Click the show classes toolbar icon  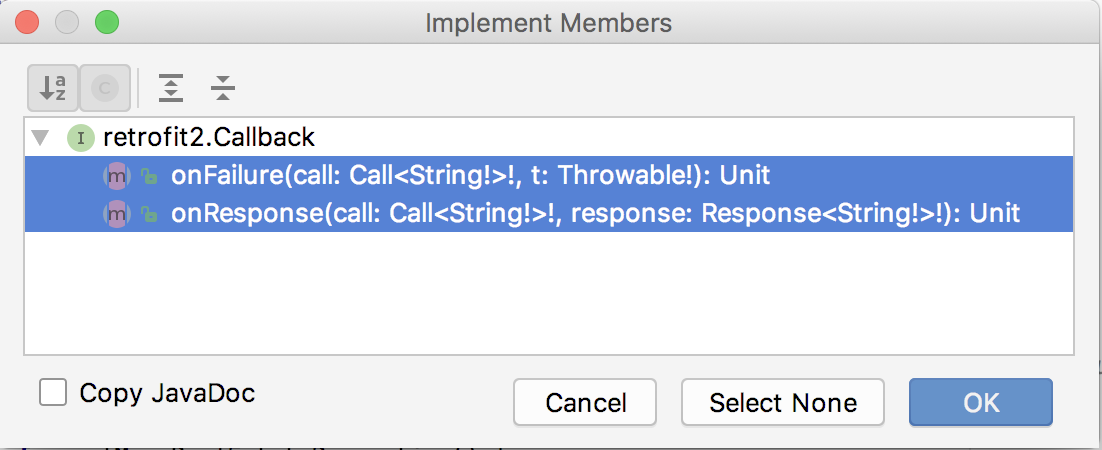pos(105,89)
